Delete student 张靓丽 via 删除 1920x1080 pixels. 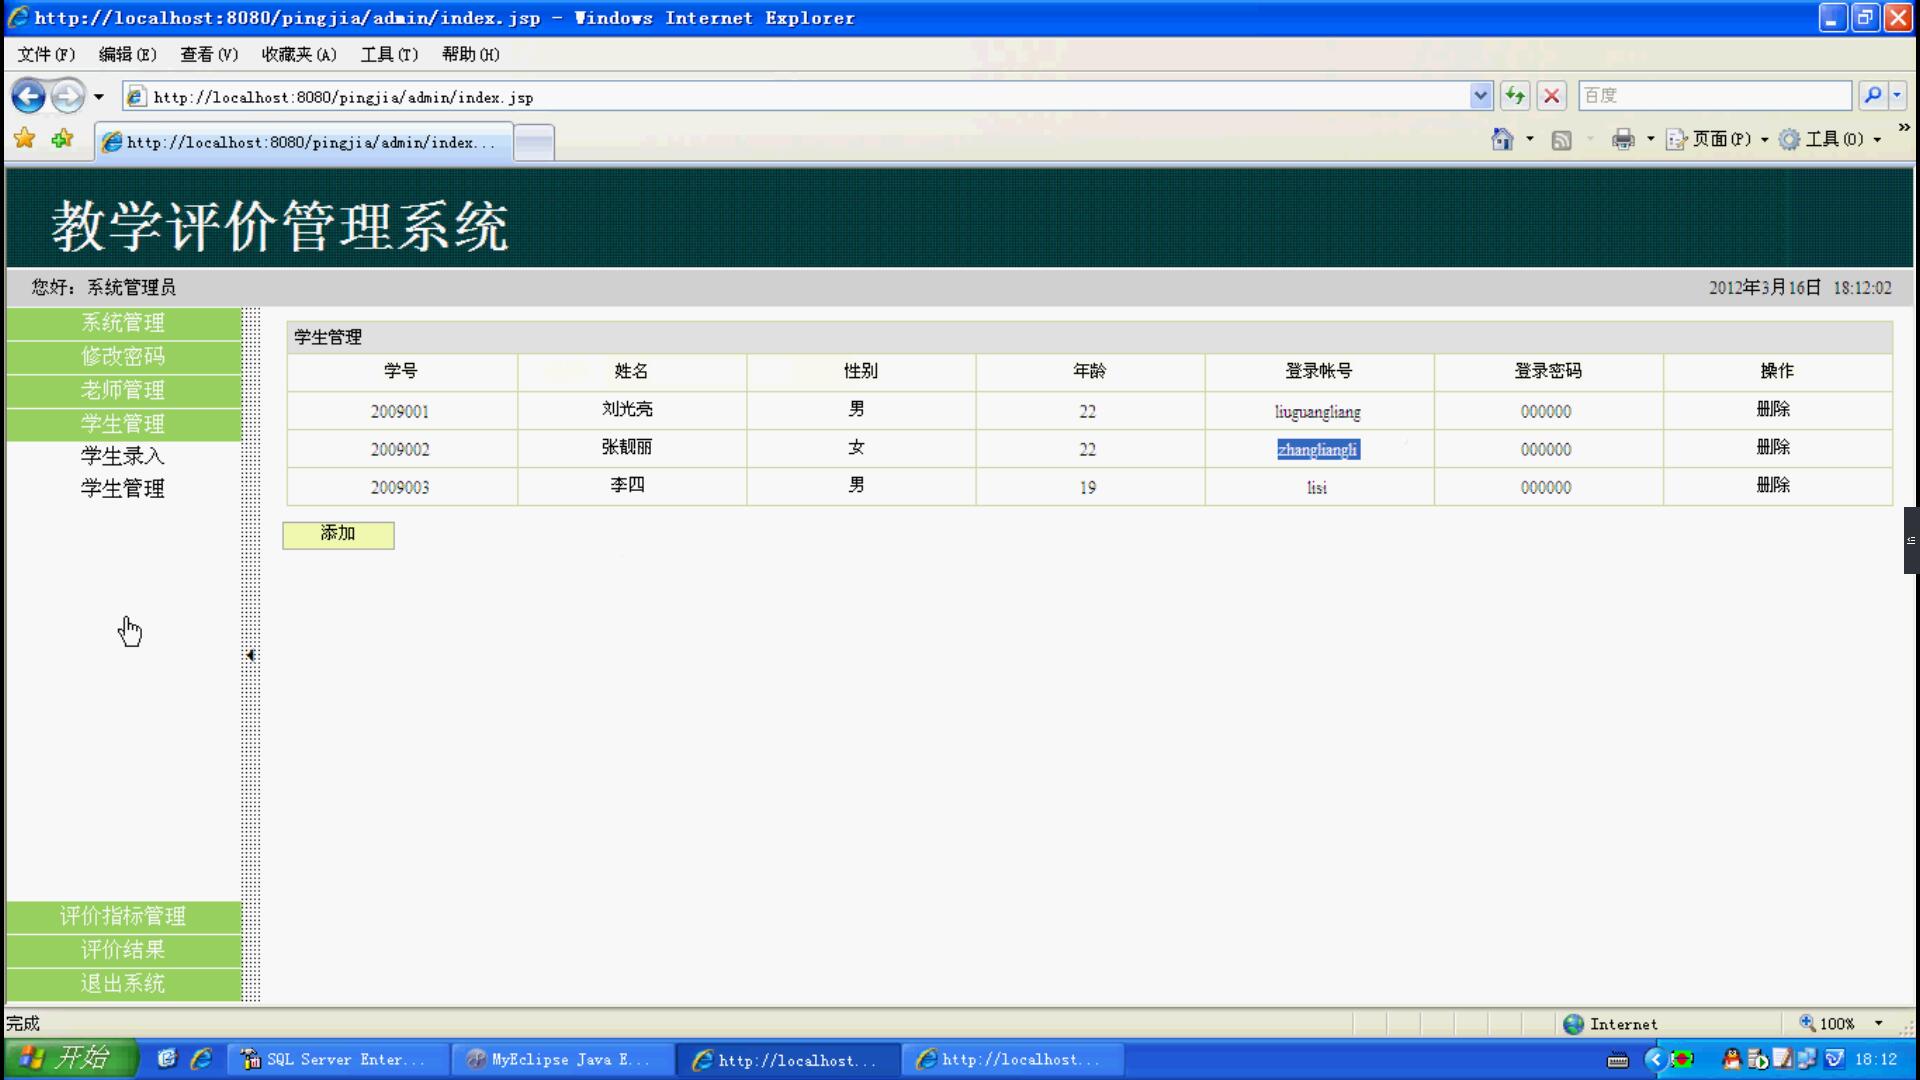[x=1773, y=447]
